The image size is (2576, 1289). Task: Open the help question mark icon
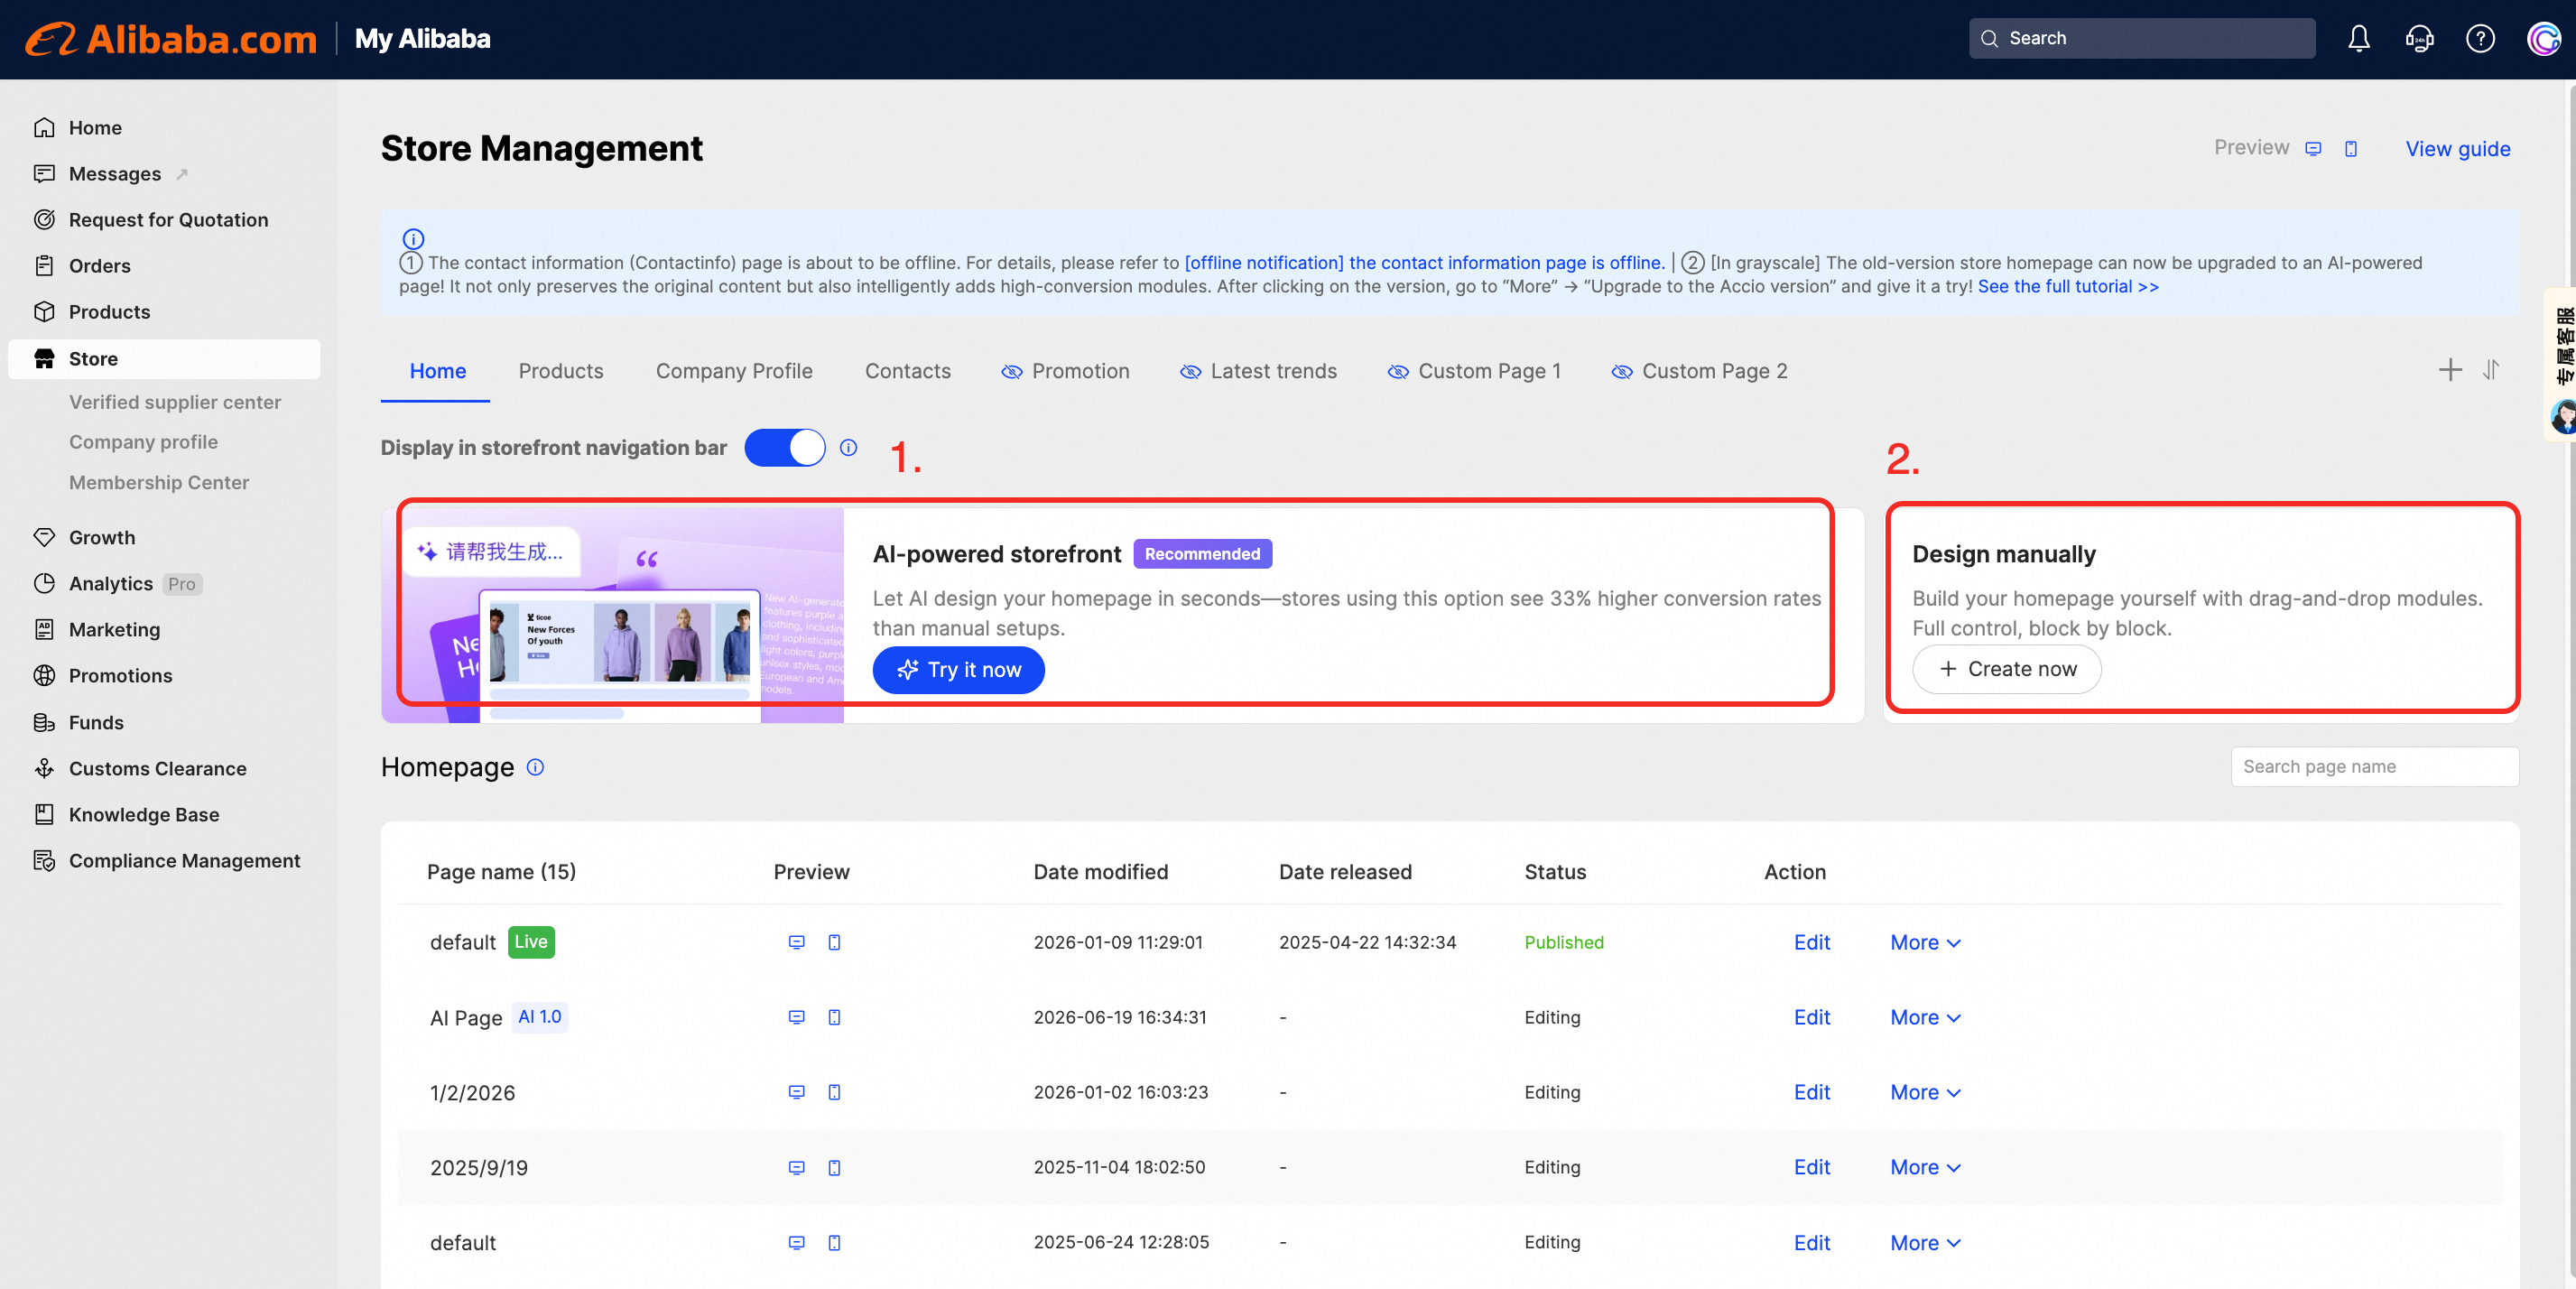click(2480, 38)
